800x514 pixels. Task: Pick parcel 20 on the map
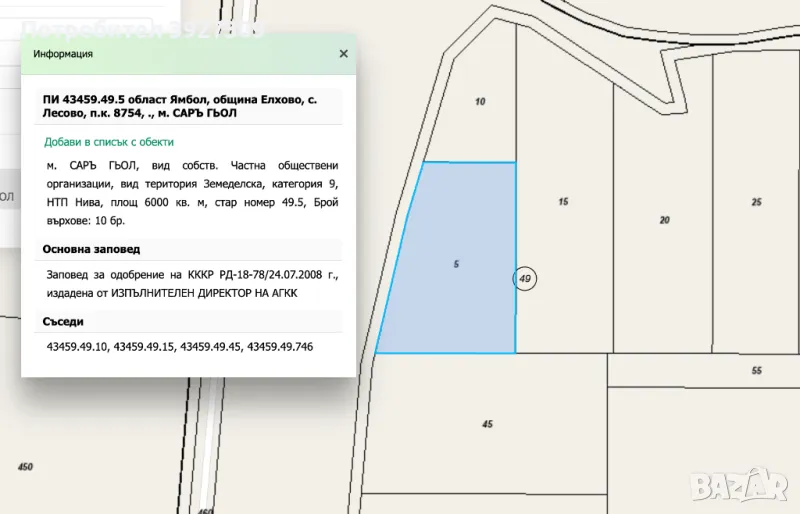(664, 219)
